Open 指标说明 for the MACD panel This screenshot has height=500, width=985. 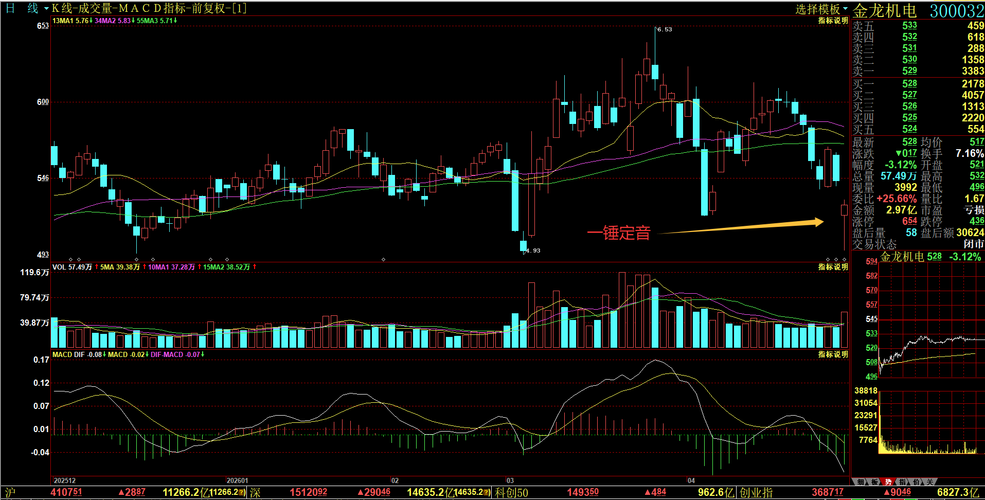[833, 355]
